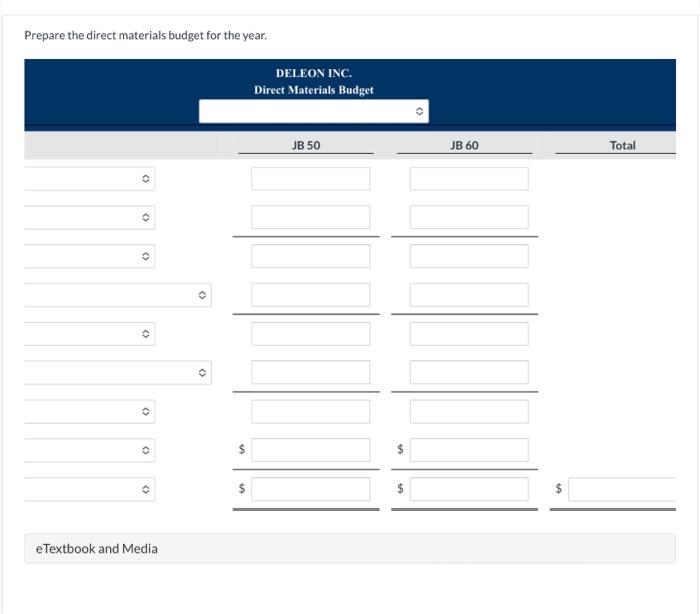Click the fourth row JB 60 input field
Viewport: 700px width, 614px height.
[469, 295]
